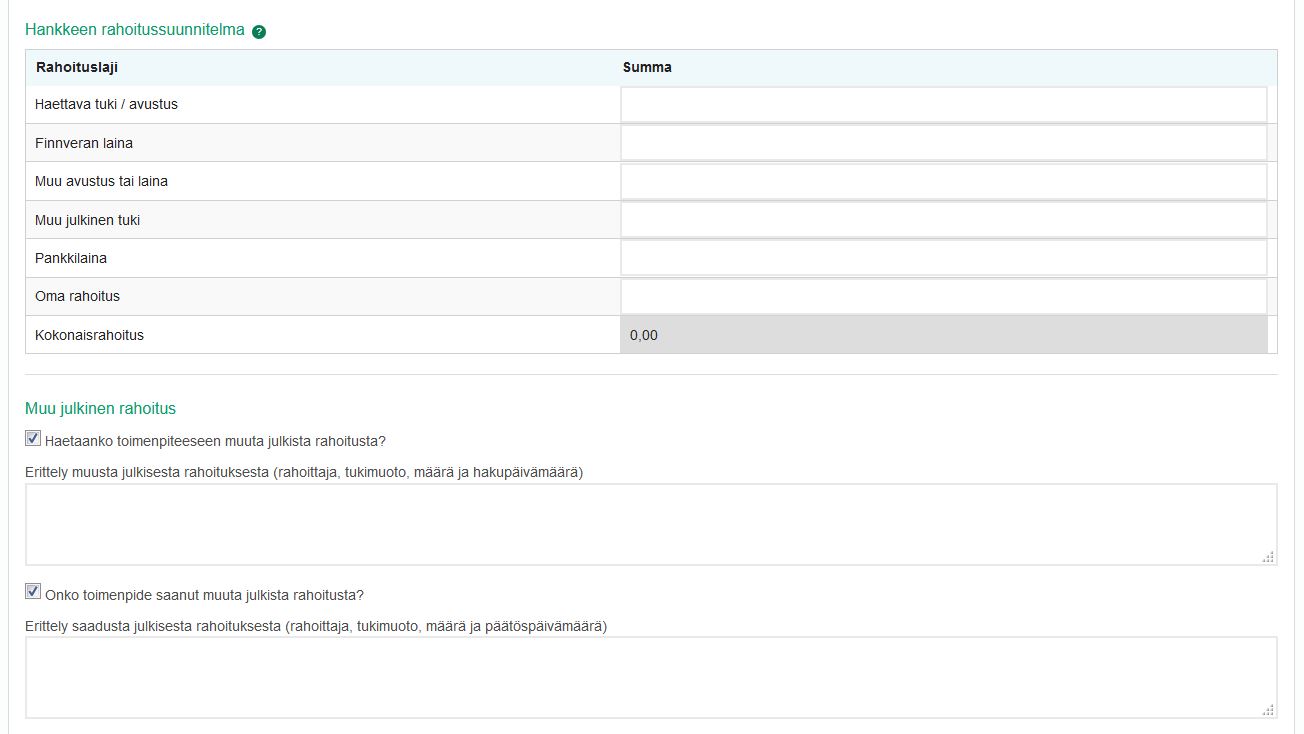Click the Pankkilaina row label

(x=71, y=258)
